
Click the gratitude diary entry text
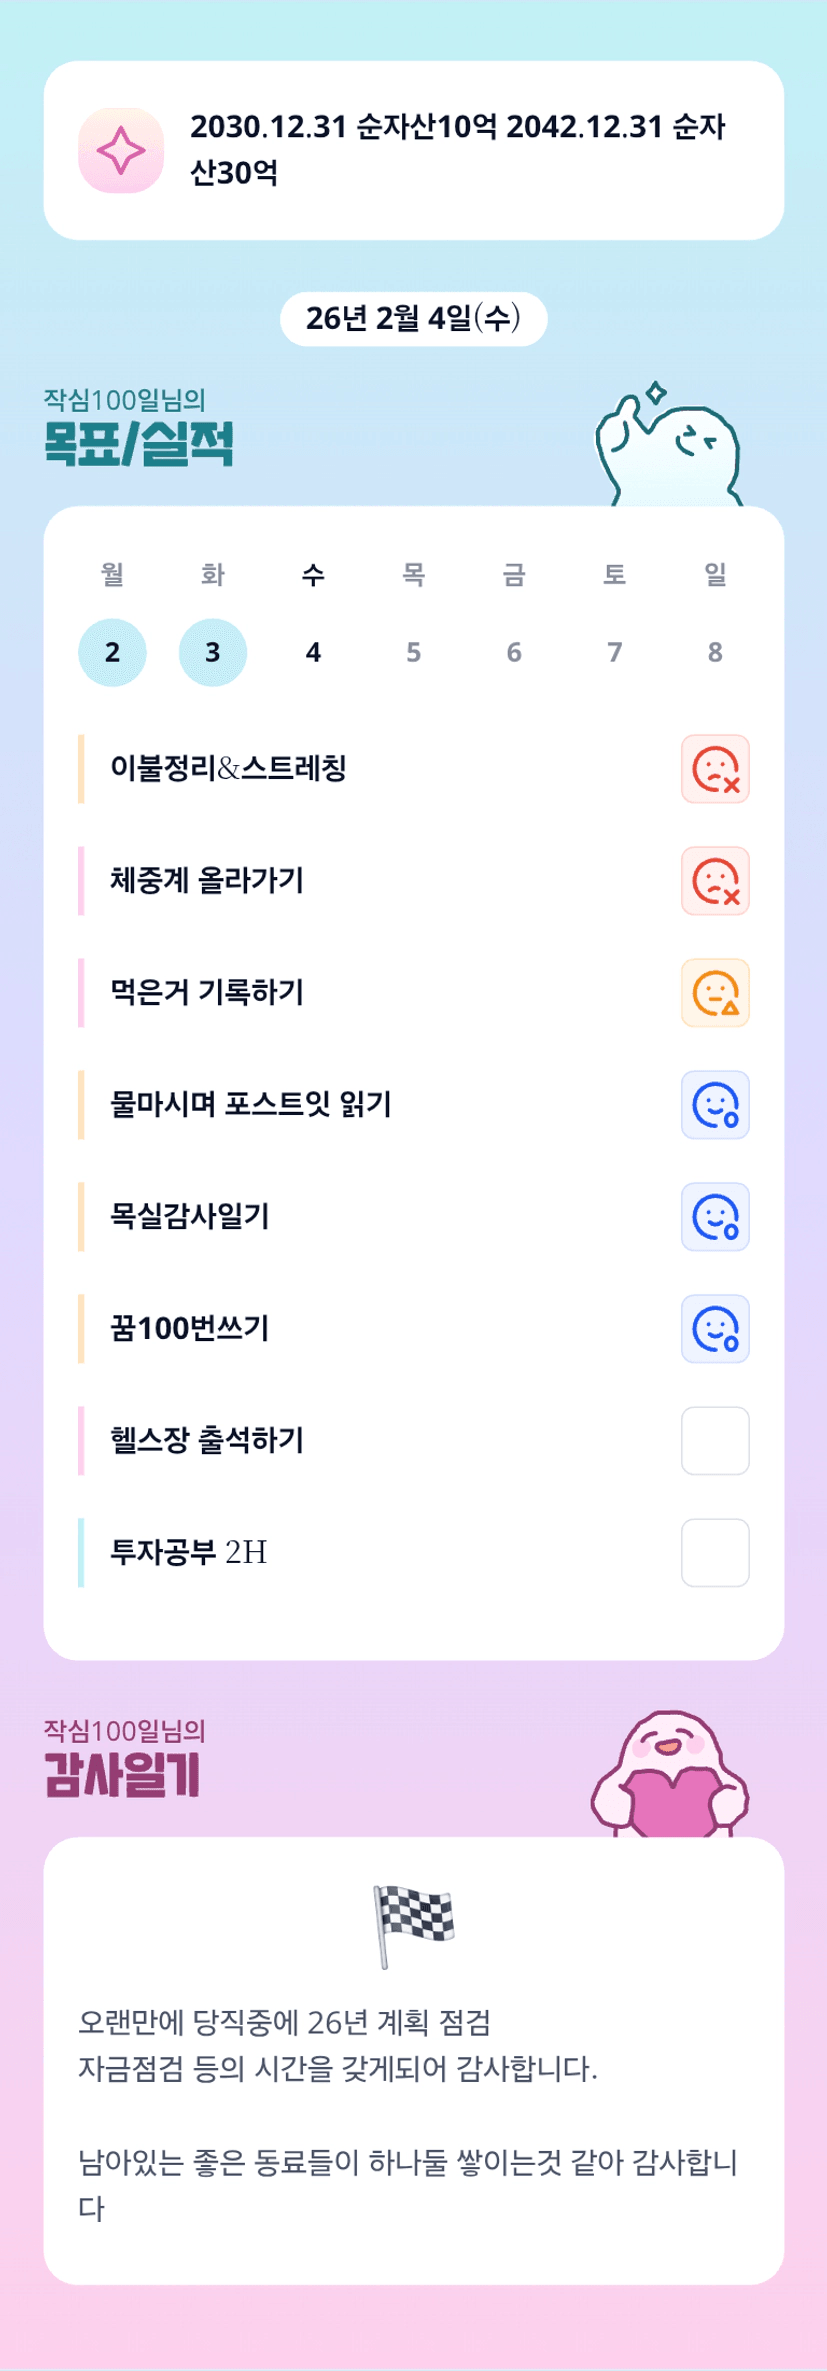coord(408,2115)
